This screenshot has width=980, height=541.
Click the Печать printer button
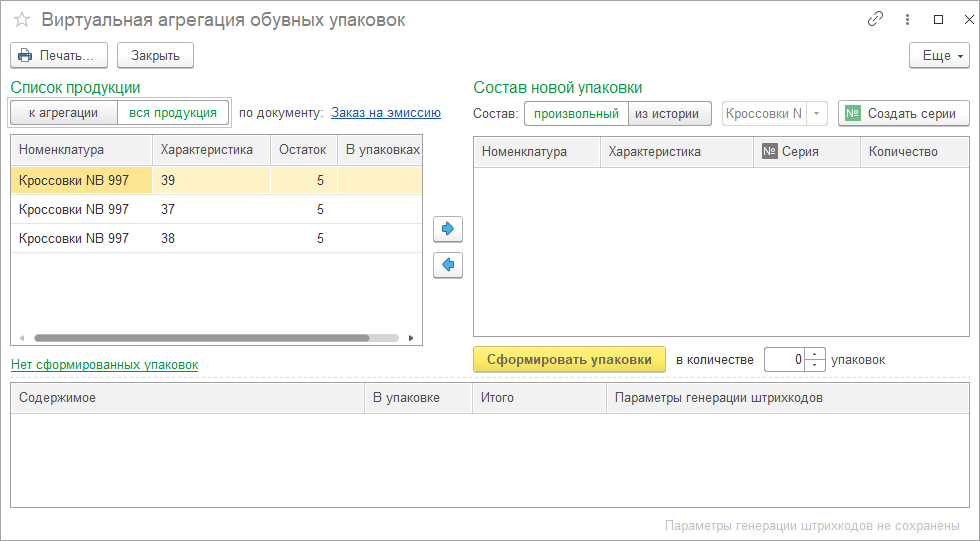click(59, 55)
